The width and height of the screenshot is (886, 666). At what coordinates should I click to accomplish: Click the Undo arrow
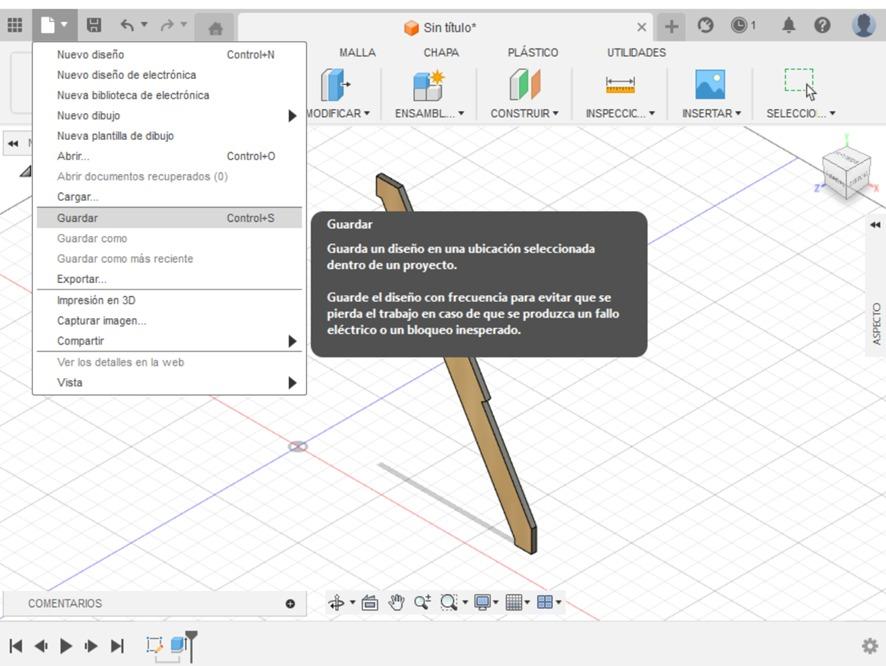tap(127, 25)
